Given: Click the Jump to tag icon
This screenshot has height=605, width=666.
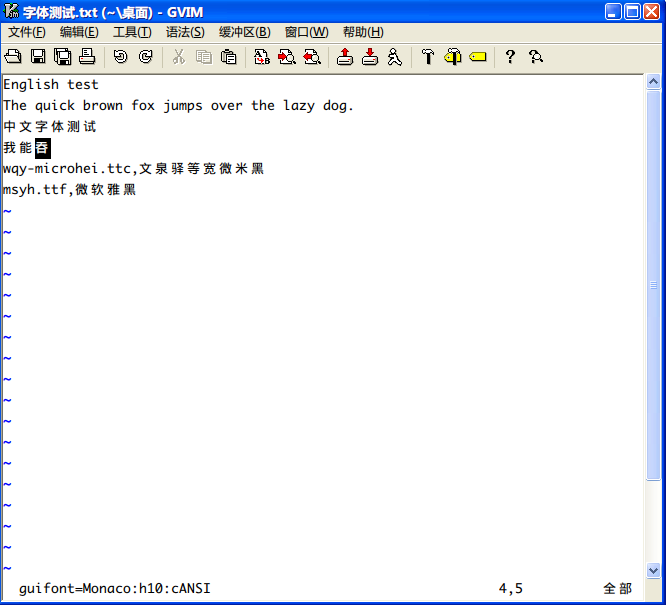Looking at the screenshot, I should (x=478, y=57).
